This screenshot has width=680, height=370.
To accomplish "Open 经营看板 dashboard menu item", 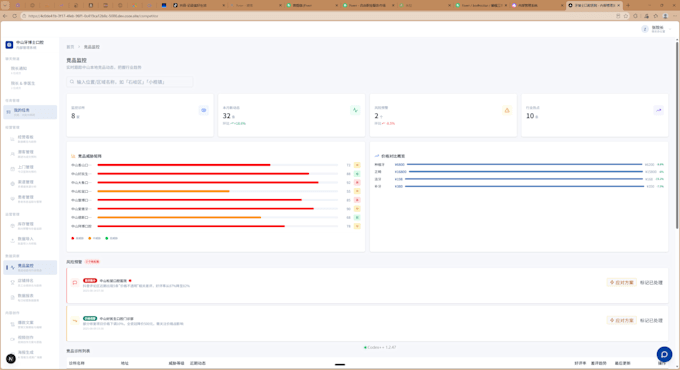I will pyautogui.click(x=30, y=139).
